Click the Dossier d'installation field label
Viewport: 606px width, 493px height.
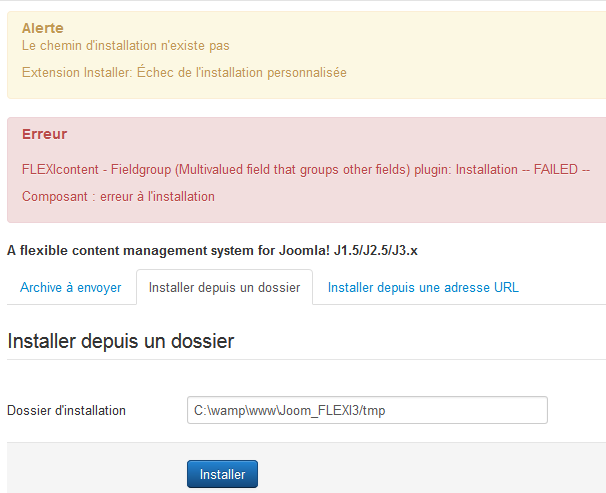pos(66,410)
